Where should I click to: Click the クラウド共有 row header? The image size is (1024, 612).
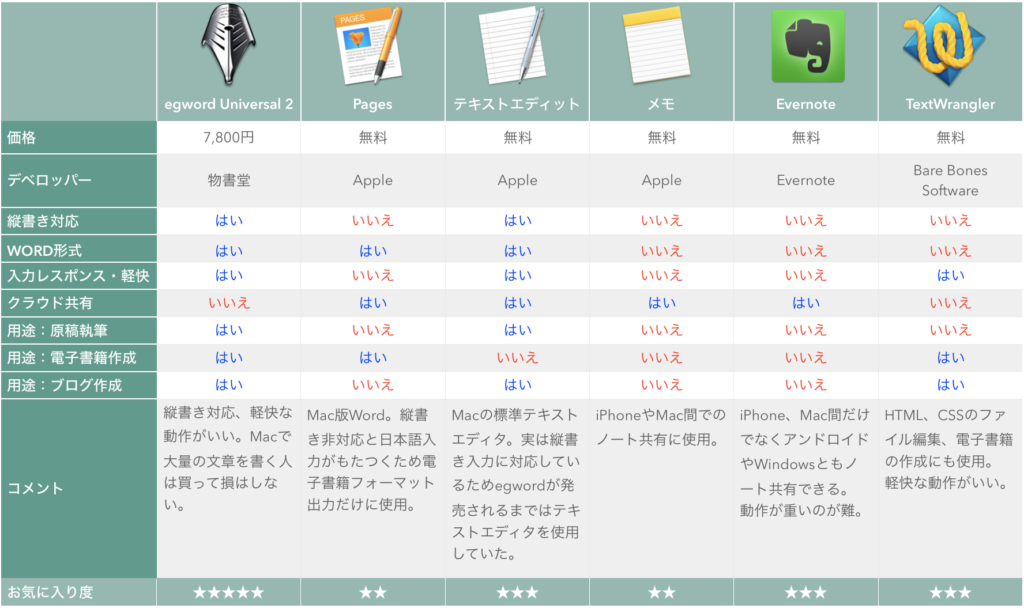78,303
